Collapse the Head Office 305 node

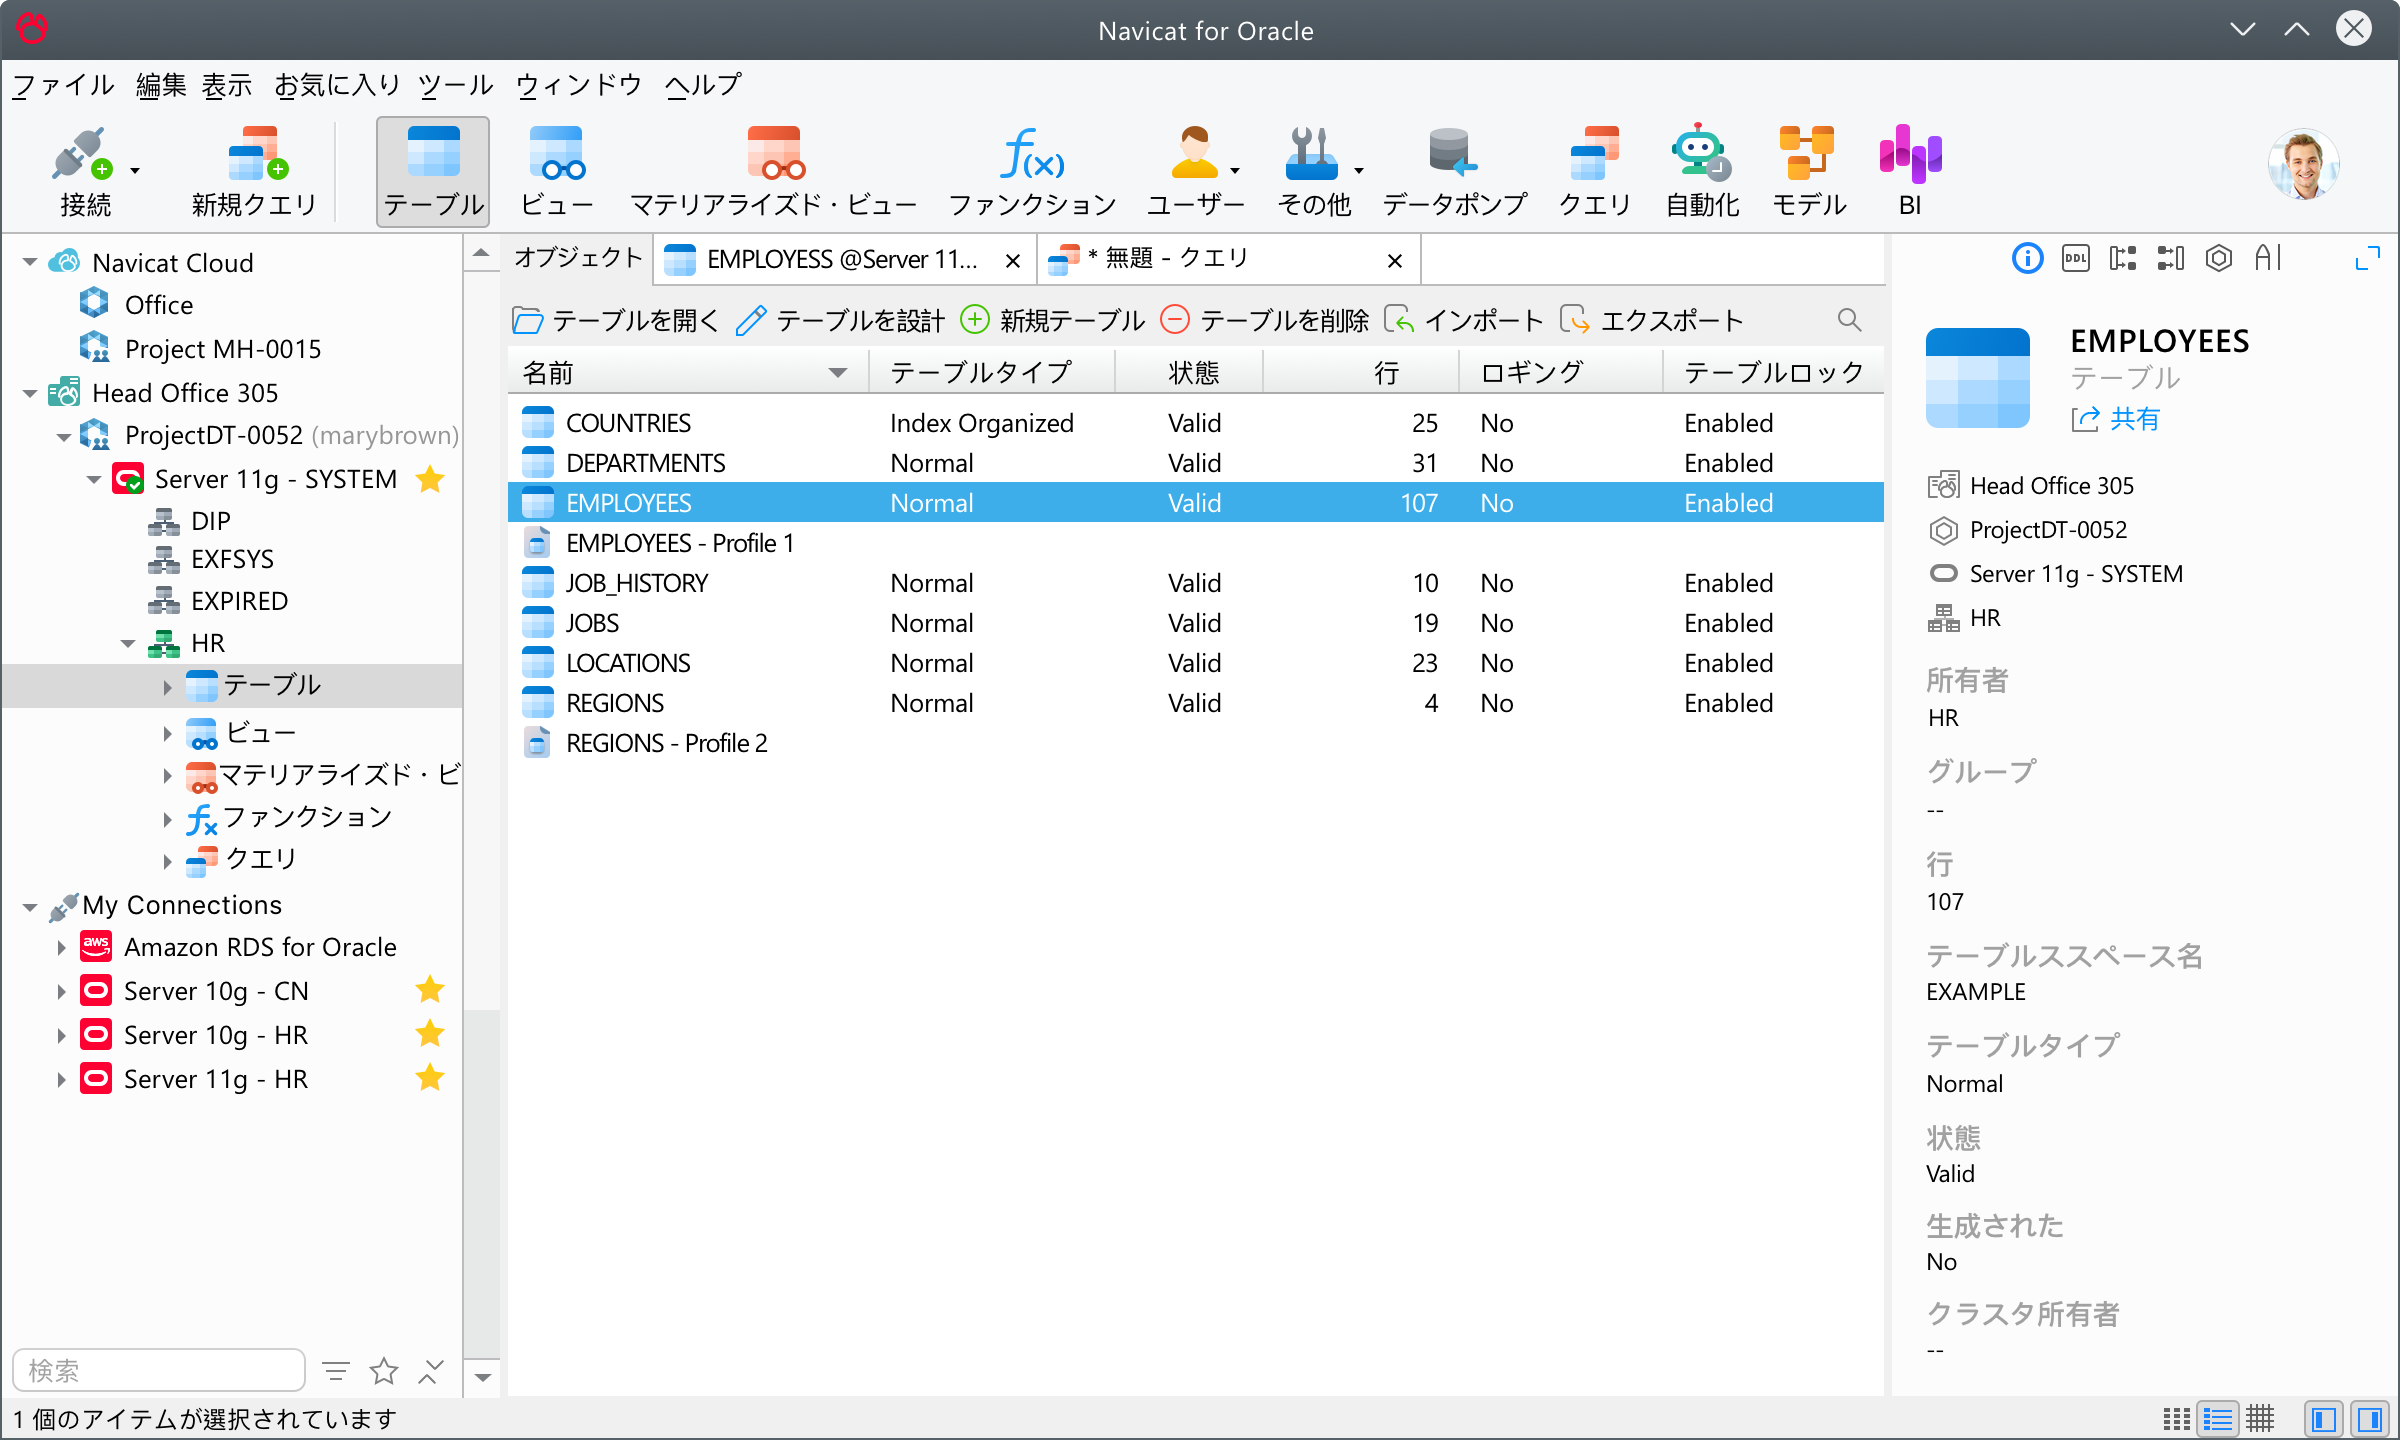pos(30,393)
